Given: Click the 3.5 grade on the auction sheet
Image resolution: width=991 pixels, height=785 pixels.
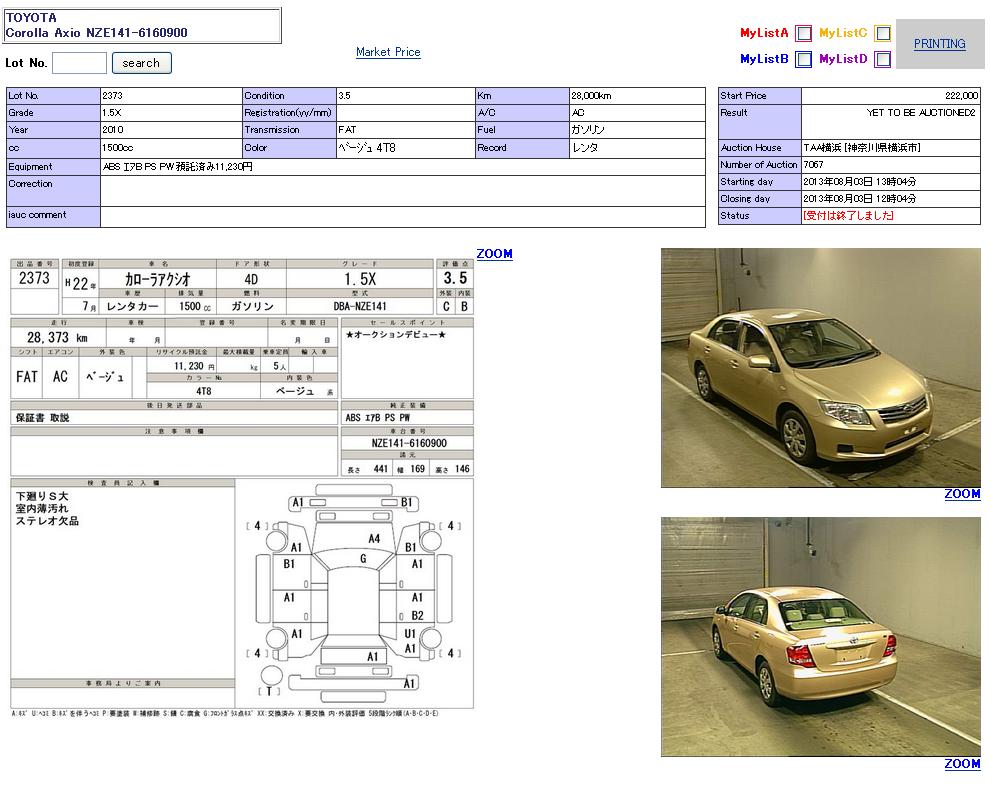Looking at the screenshot, I should coord(455,278).
